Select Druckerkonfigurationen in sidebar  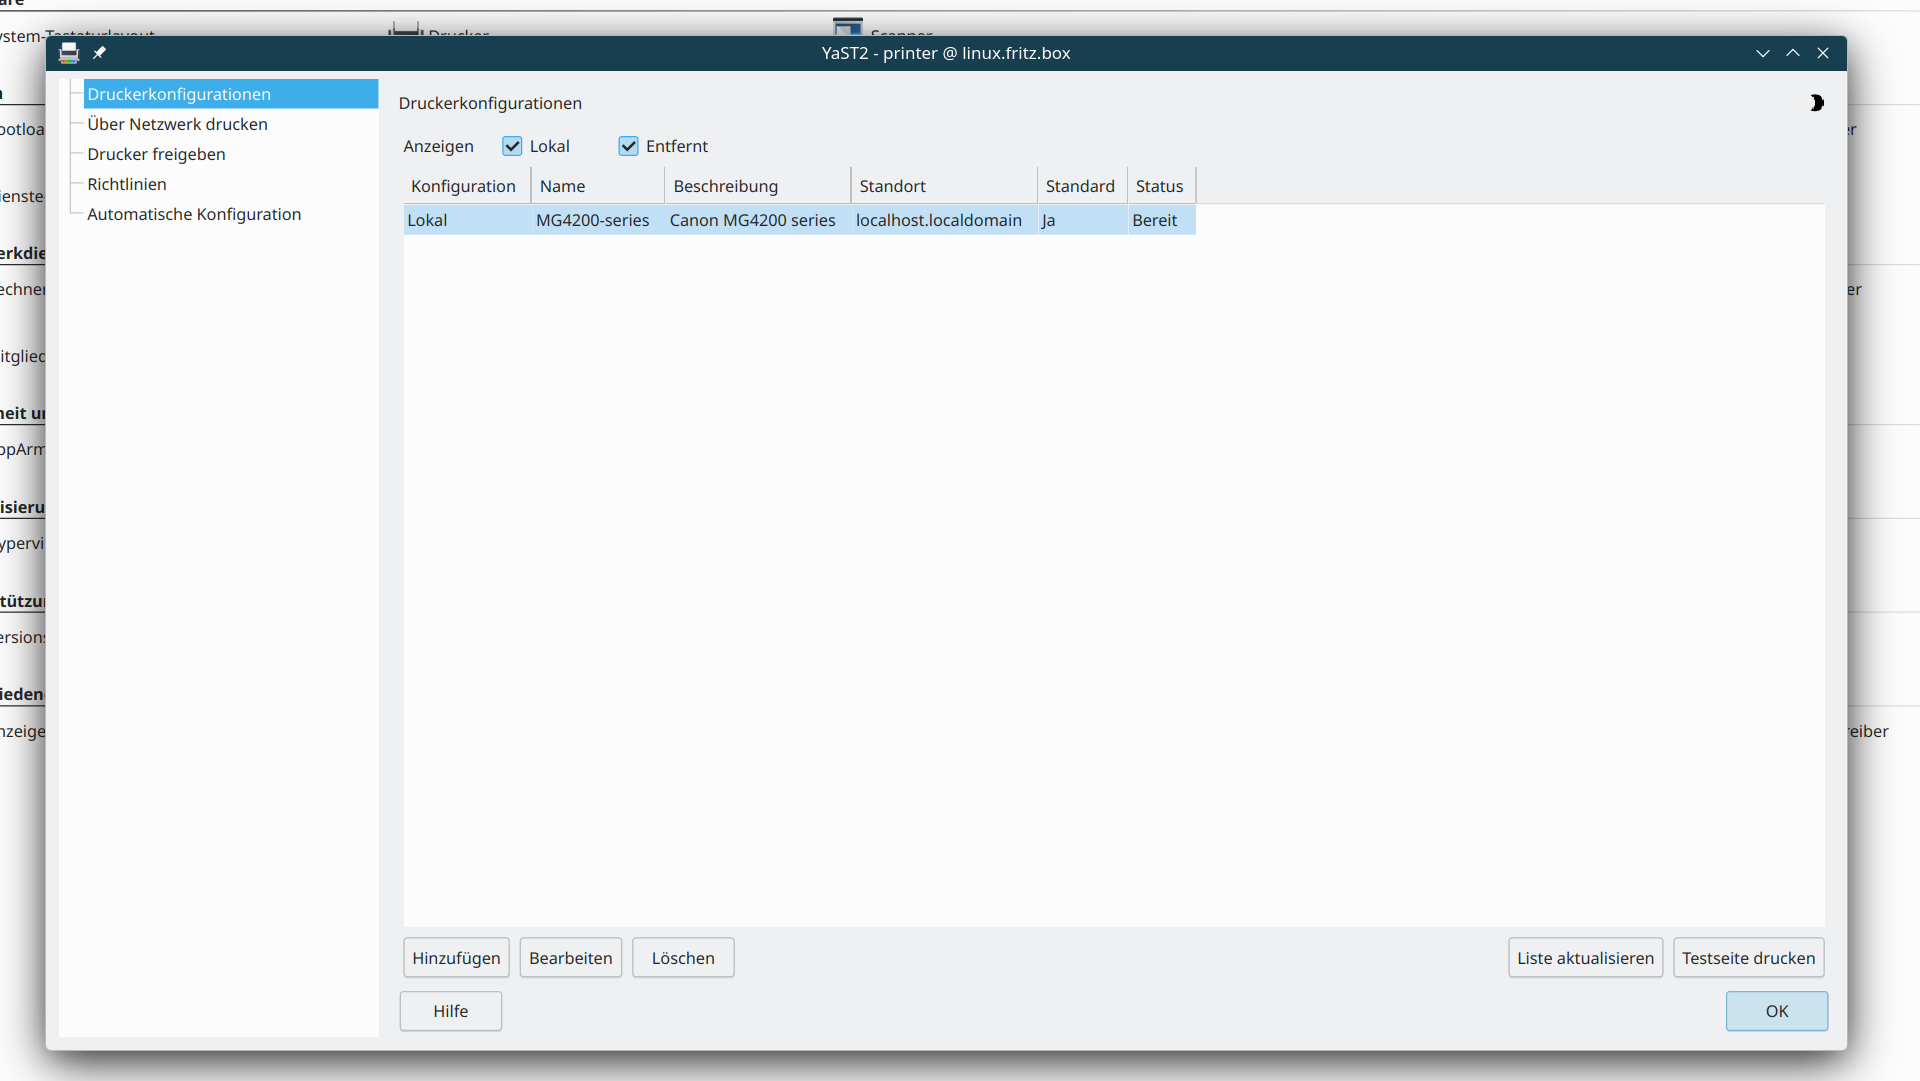coord(179,94)
